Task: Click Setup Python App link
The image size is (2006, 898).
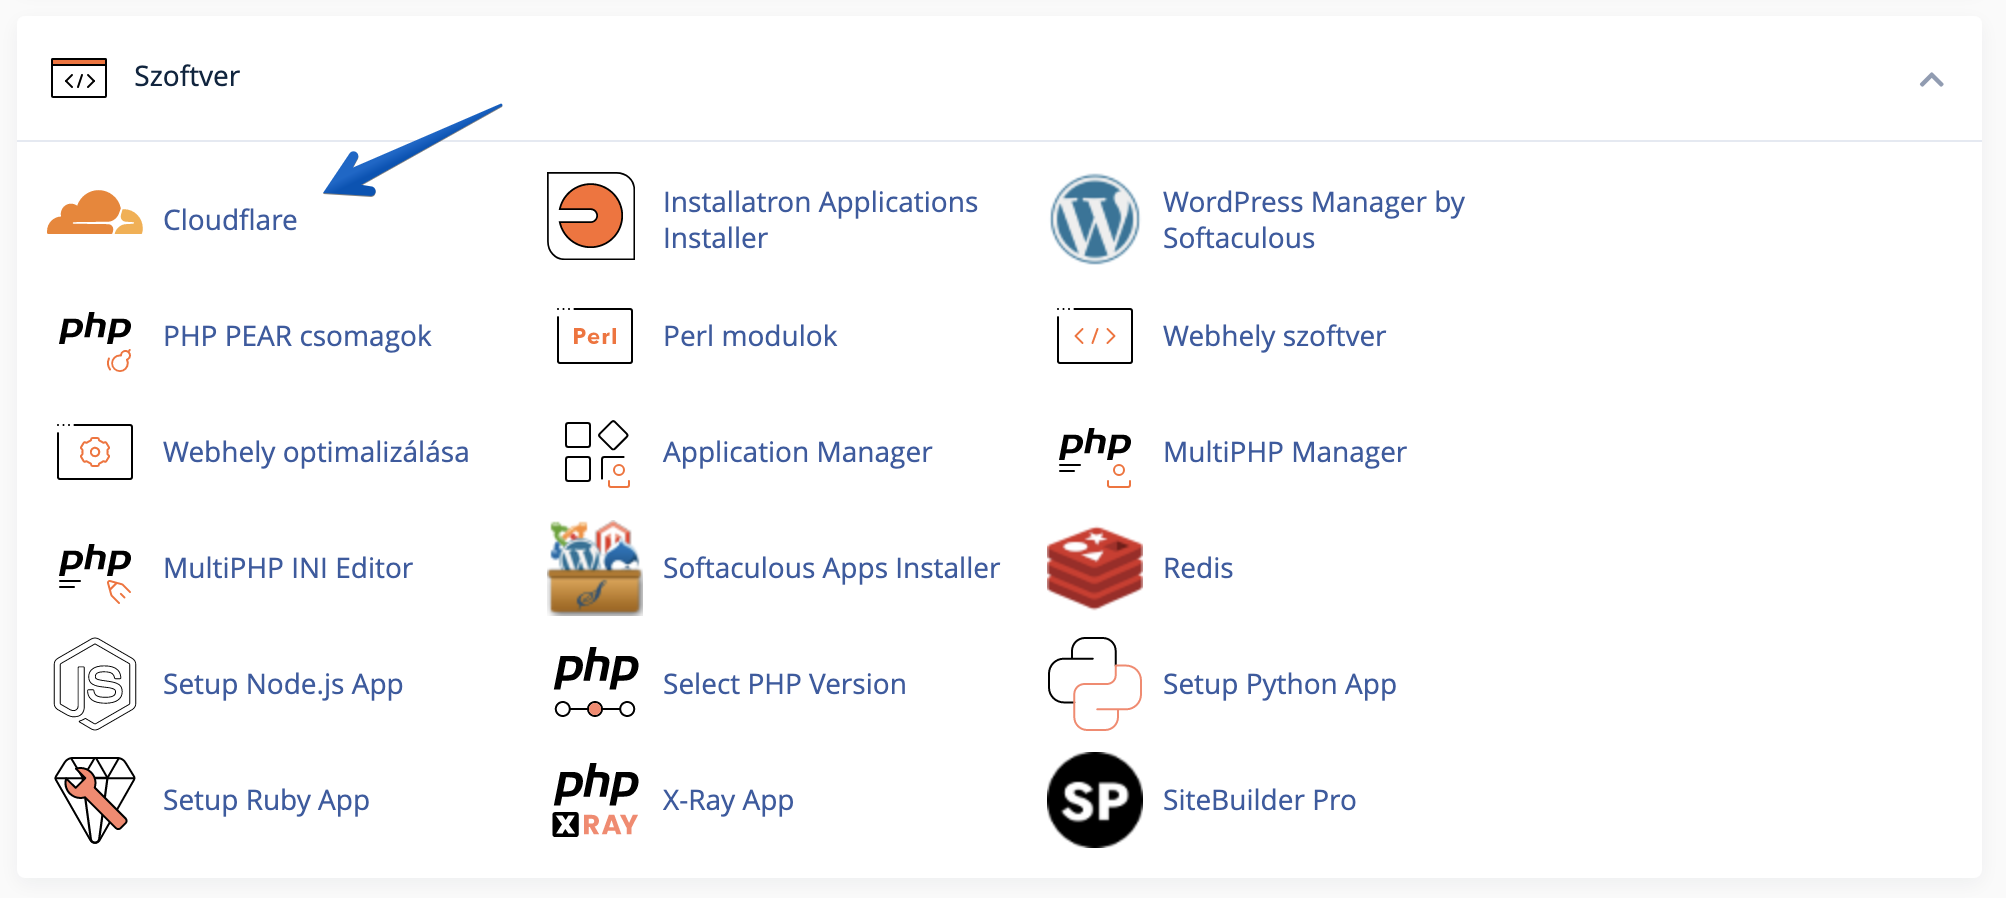Action: (x=1279, y=684)
